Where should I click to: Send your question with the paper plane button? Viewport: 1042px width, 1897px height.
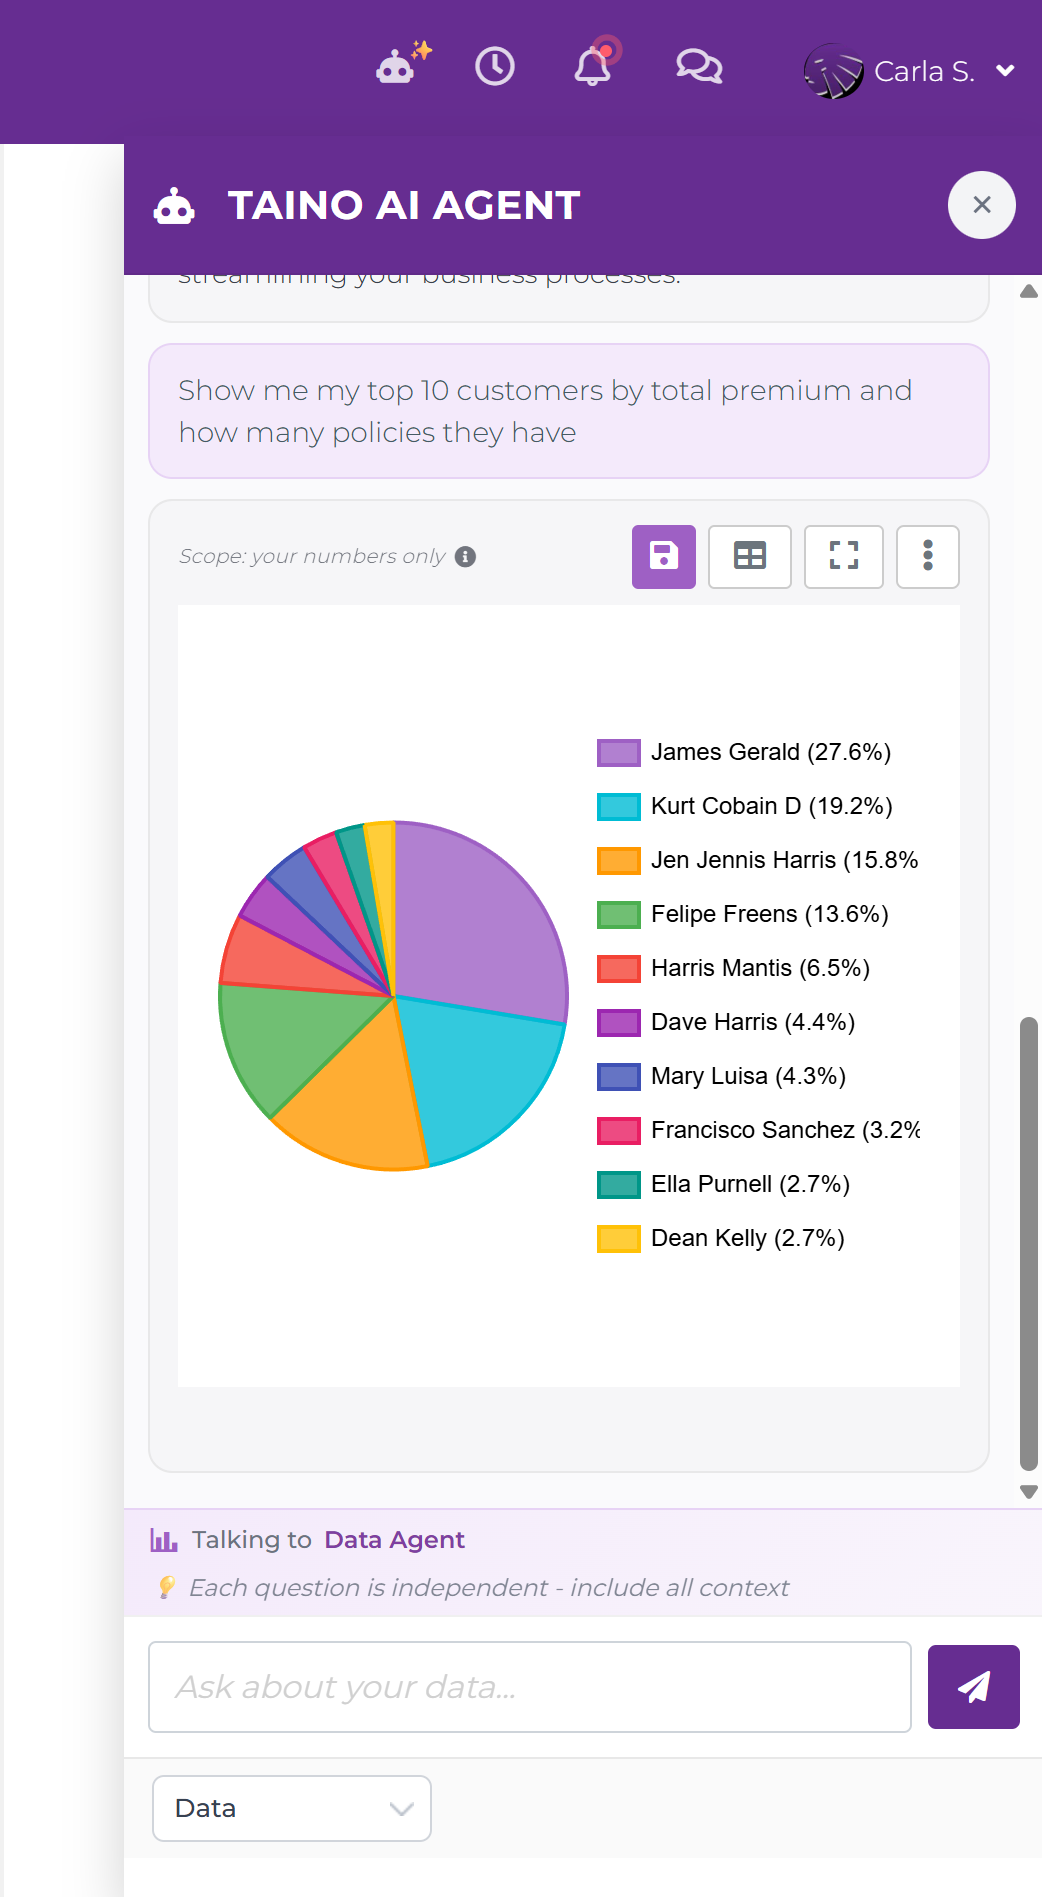[x=972, y=1686]
